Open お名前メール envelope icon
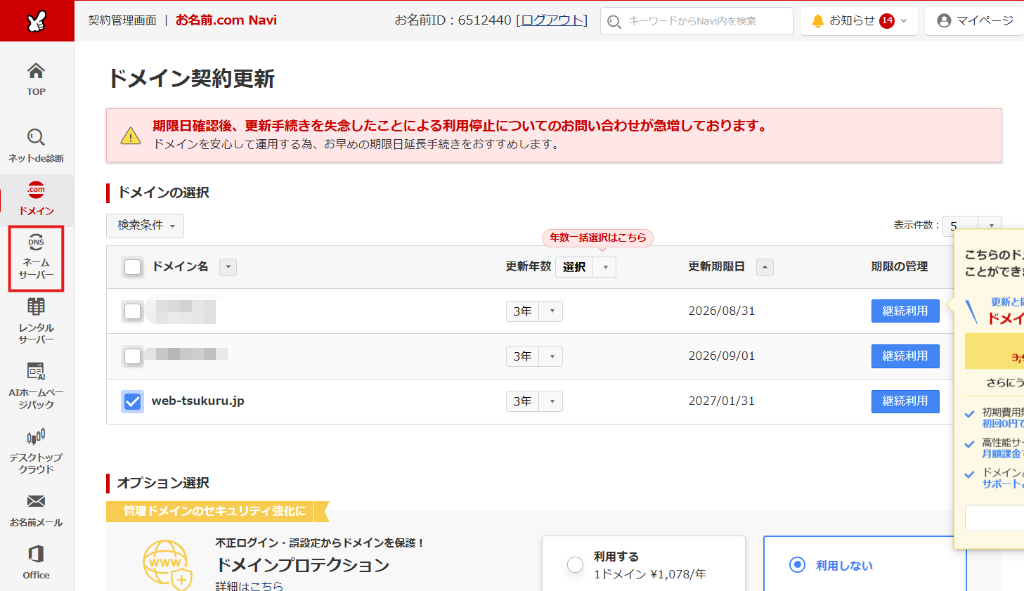The width and height of the screenshot is (1024, 591). (36, 508)
